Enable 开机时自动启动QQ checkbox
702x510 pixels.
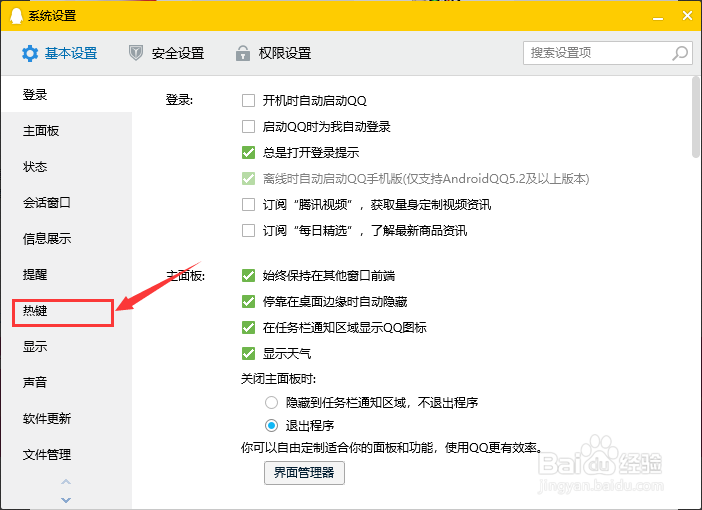click(248, 101)
